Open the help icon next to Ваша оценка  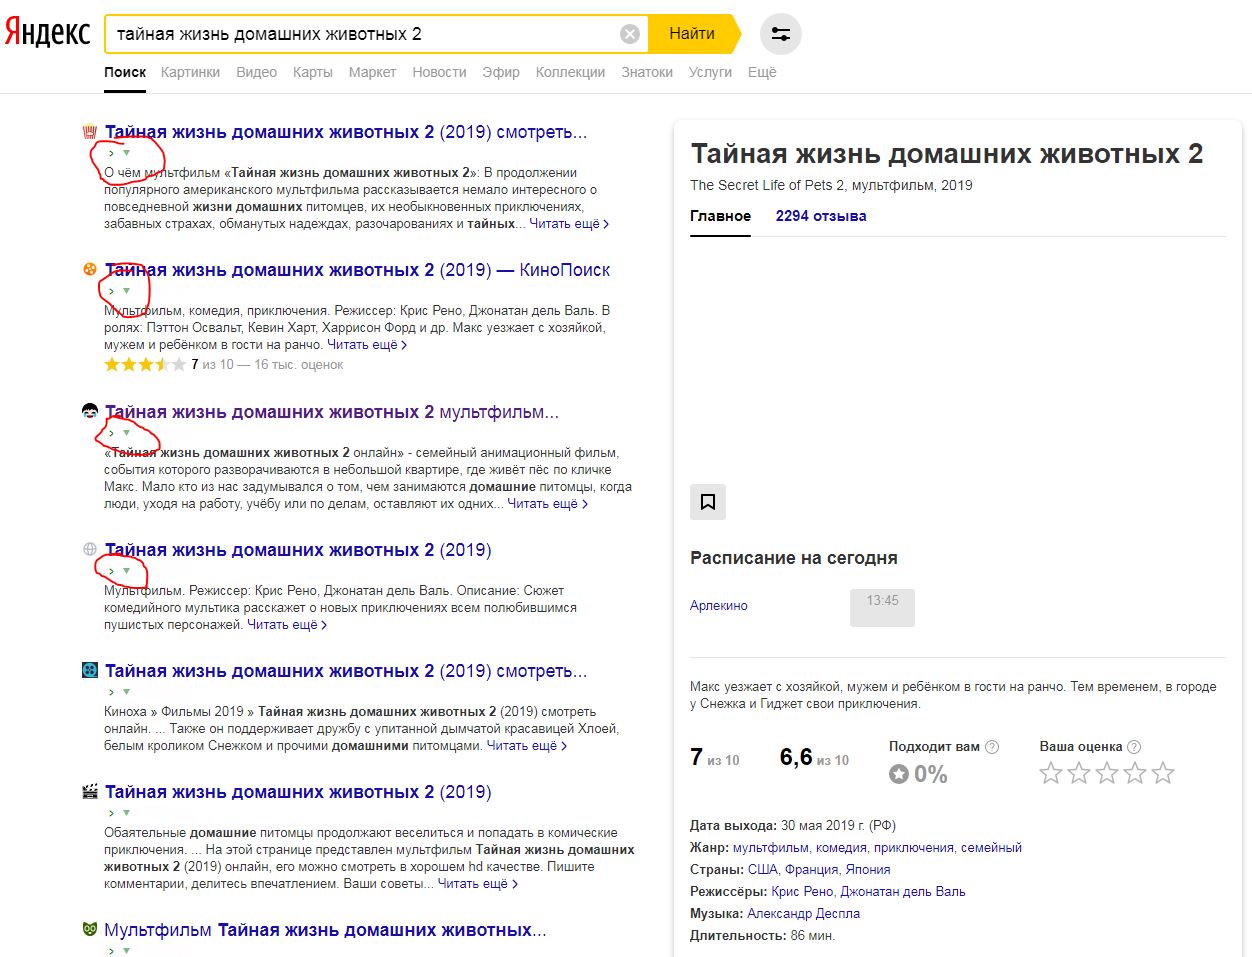pyautogui.click(x=1134, y=746)
